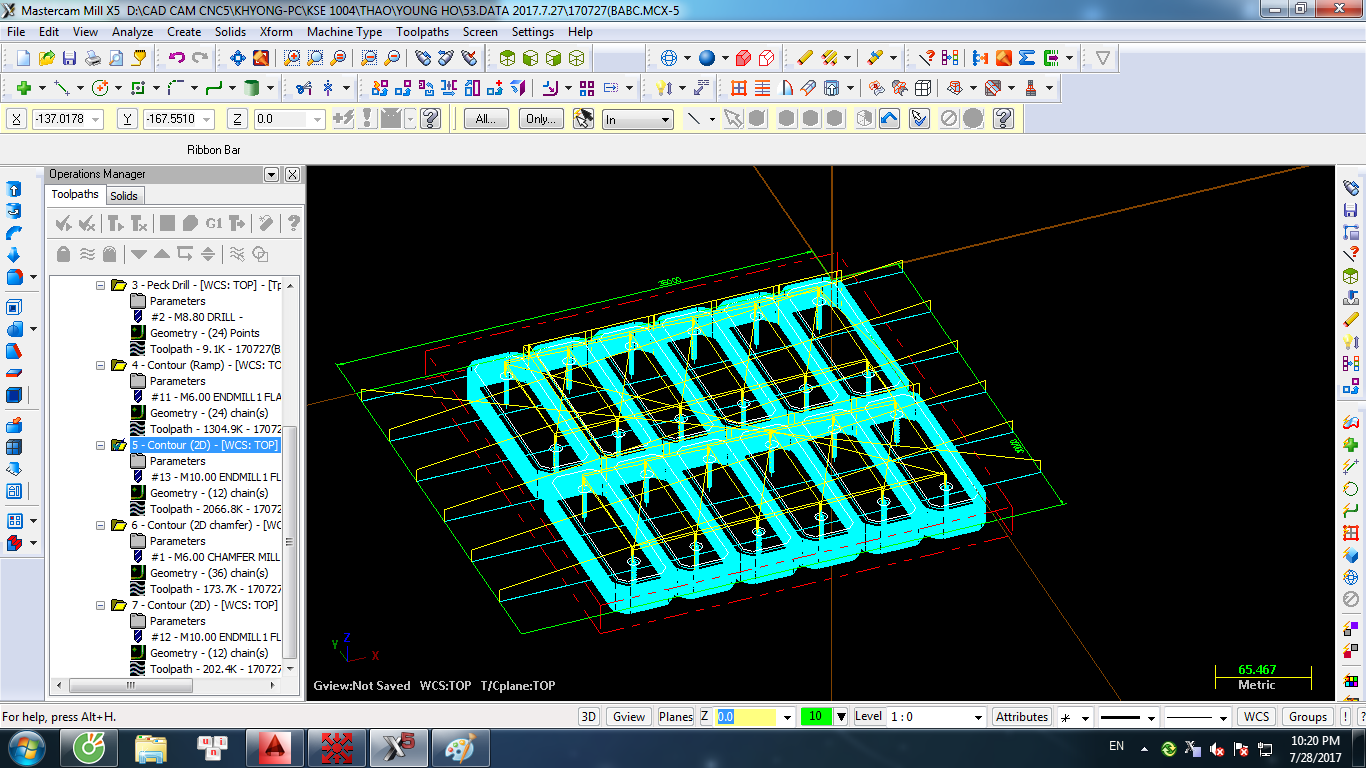Click the X coordinate input field
1366x768 pixels.
coord(61,119)
